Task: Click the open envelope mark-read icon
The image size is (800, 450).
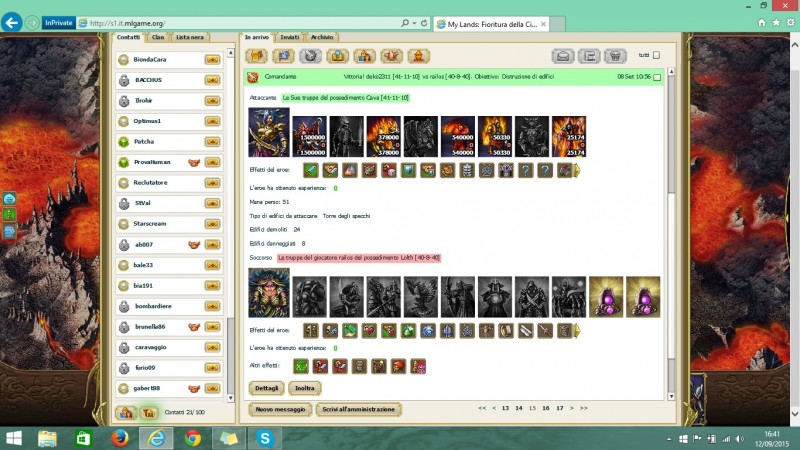Action: pyautogui.click(x=562, y=56)
